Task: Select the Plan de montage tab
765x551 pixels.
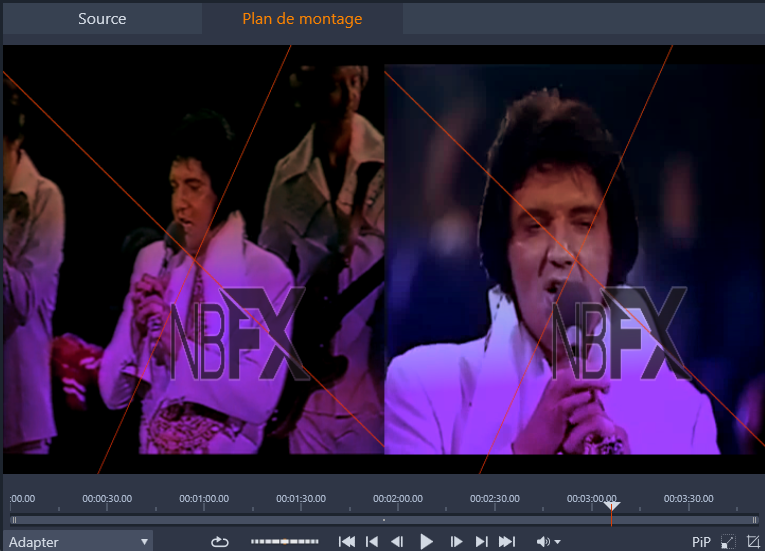Action: click(x=302, y=19)
